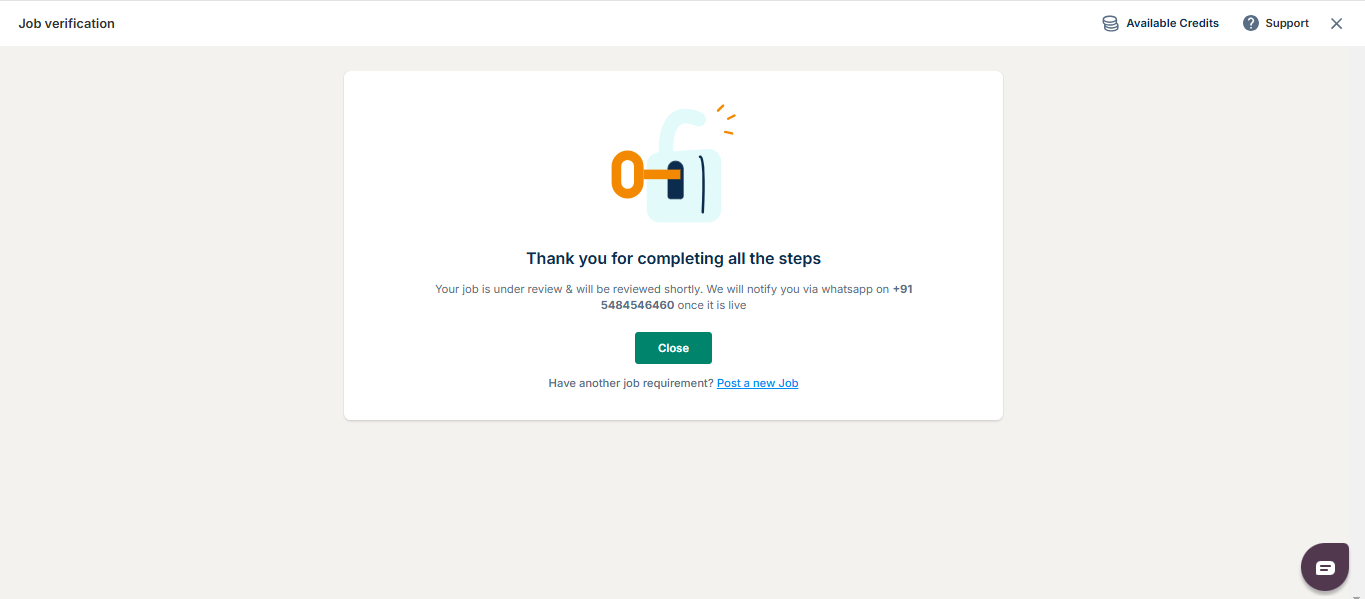Click the Job verification page title

click(66, 23)
